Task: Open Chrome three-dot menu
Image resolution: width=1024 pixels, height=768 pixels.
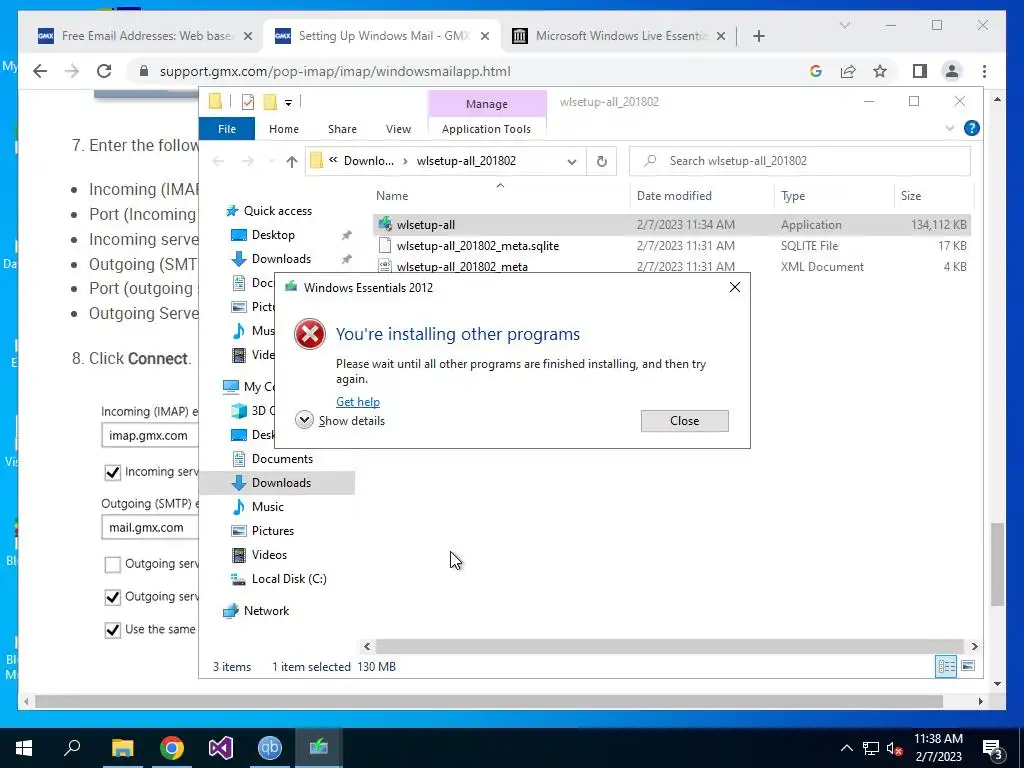Action: [984, 71]
